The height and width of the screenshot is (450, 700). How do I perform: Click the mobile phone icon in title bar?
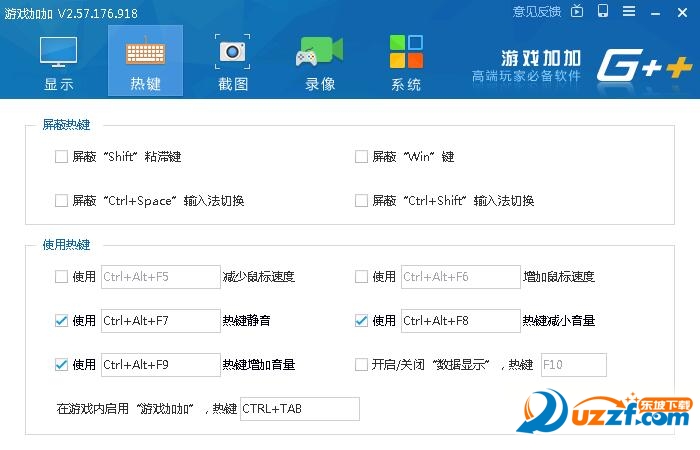603,11
